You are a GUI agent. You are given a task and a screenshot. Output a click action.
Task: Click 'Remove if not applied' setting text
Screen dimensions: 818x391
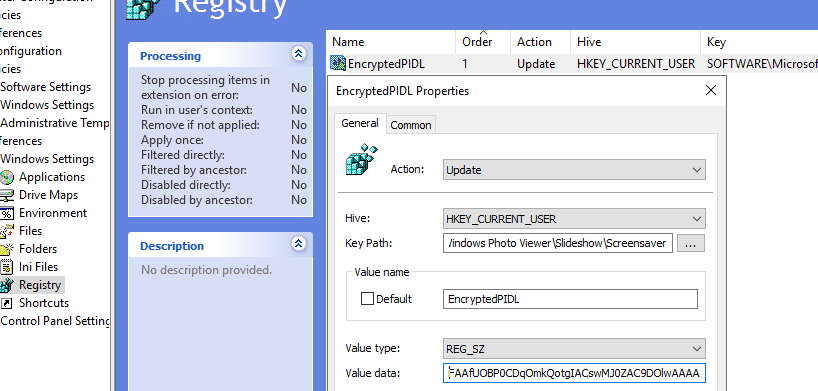200,125
